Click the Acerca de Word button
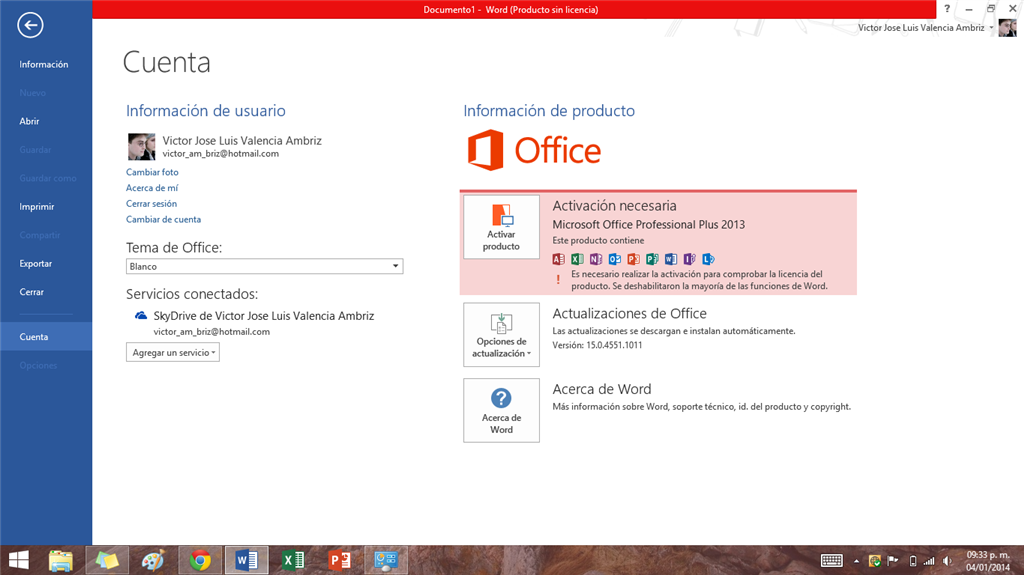The width and height of the screenshot is (1024, 575). click(x=502, y=410)
